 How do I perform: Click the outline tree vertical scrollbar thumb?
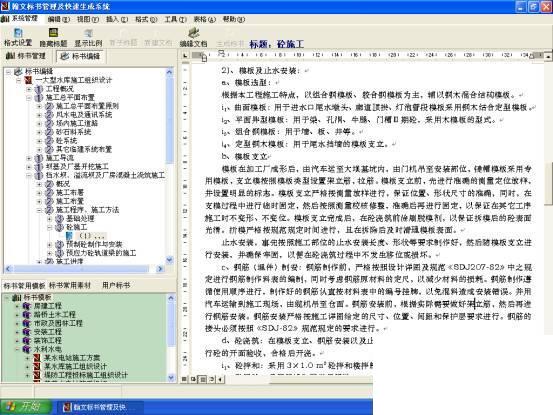click(x=170, y=122)
